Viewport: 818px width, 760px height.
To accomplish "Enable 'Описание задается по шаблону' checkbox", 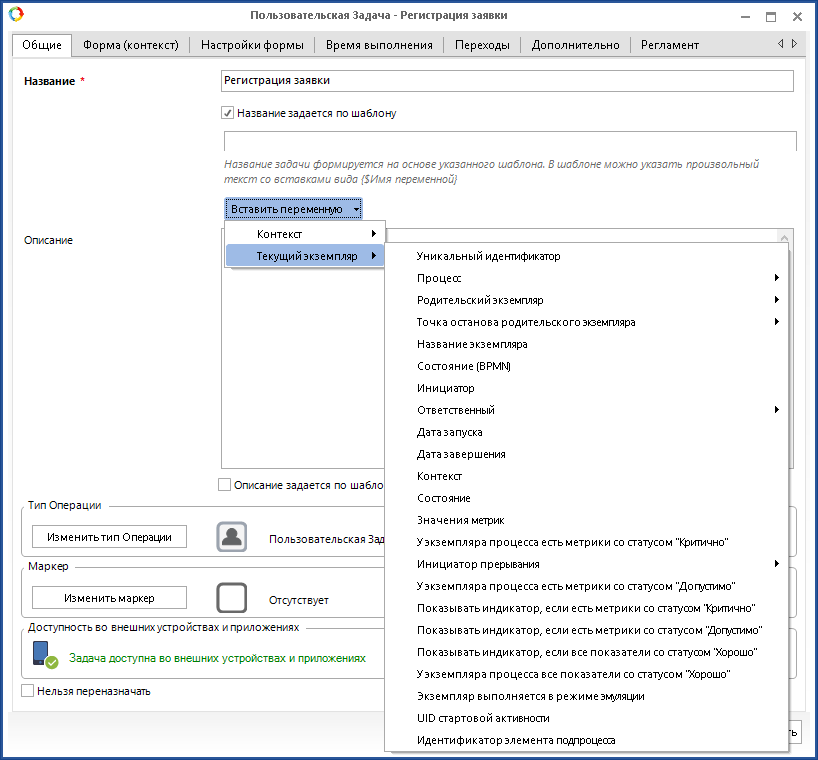I will (224, 485).
